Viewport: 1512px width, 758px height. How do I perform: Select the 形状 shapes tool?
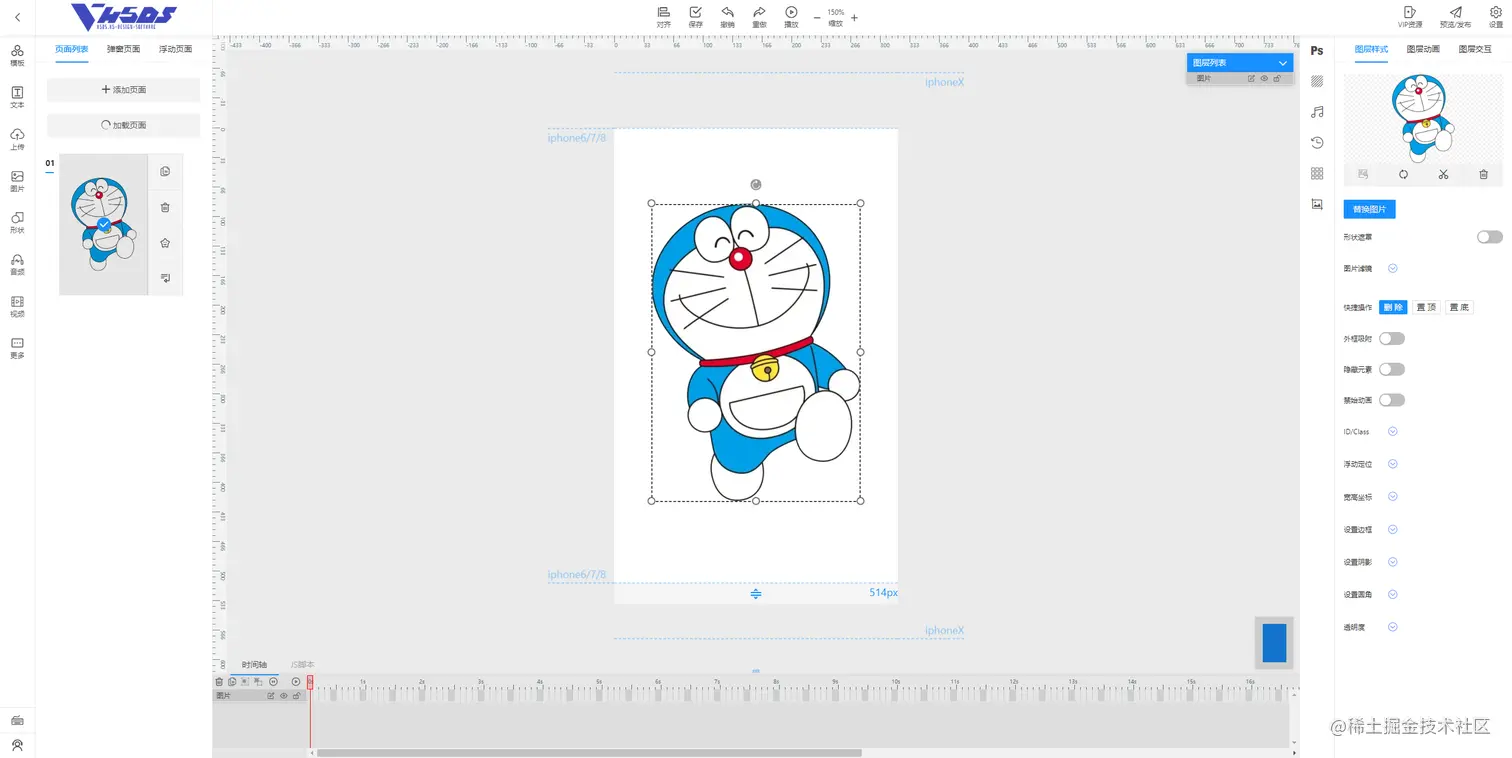(x=17, y=222)
